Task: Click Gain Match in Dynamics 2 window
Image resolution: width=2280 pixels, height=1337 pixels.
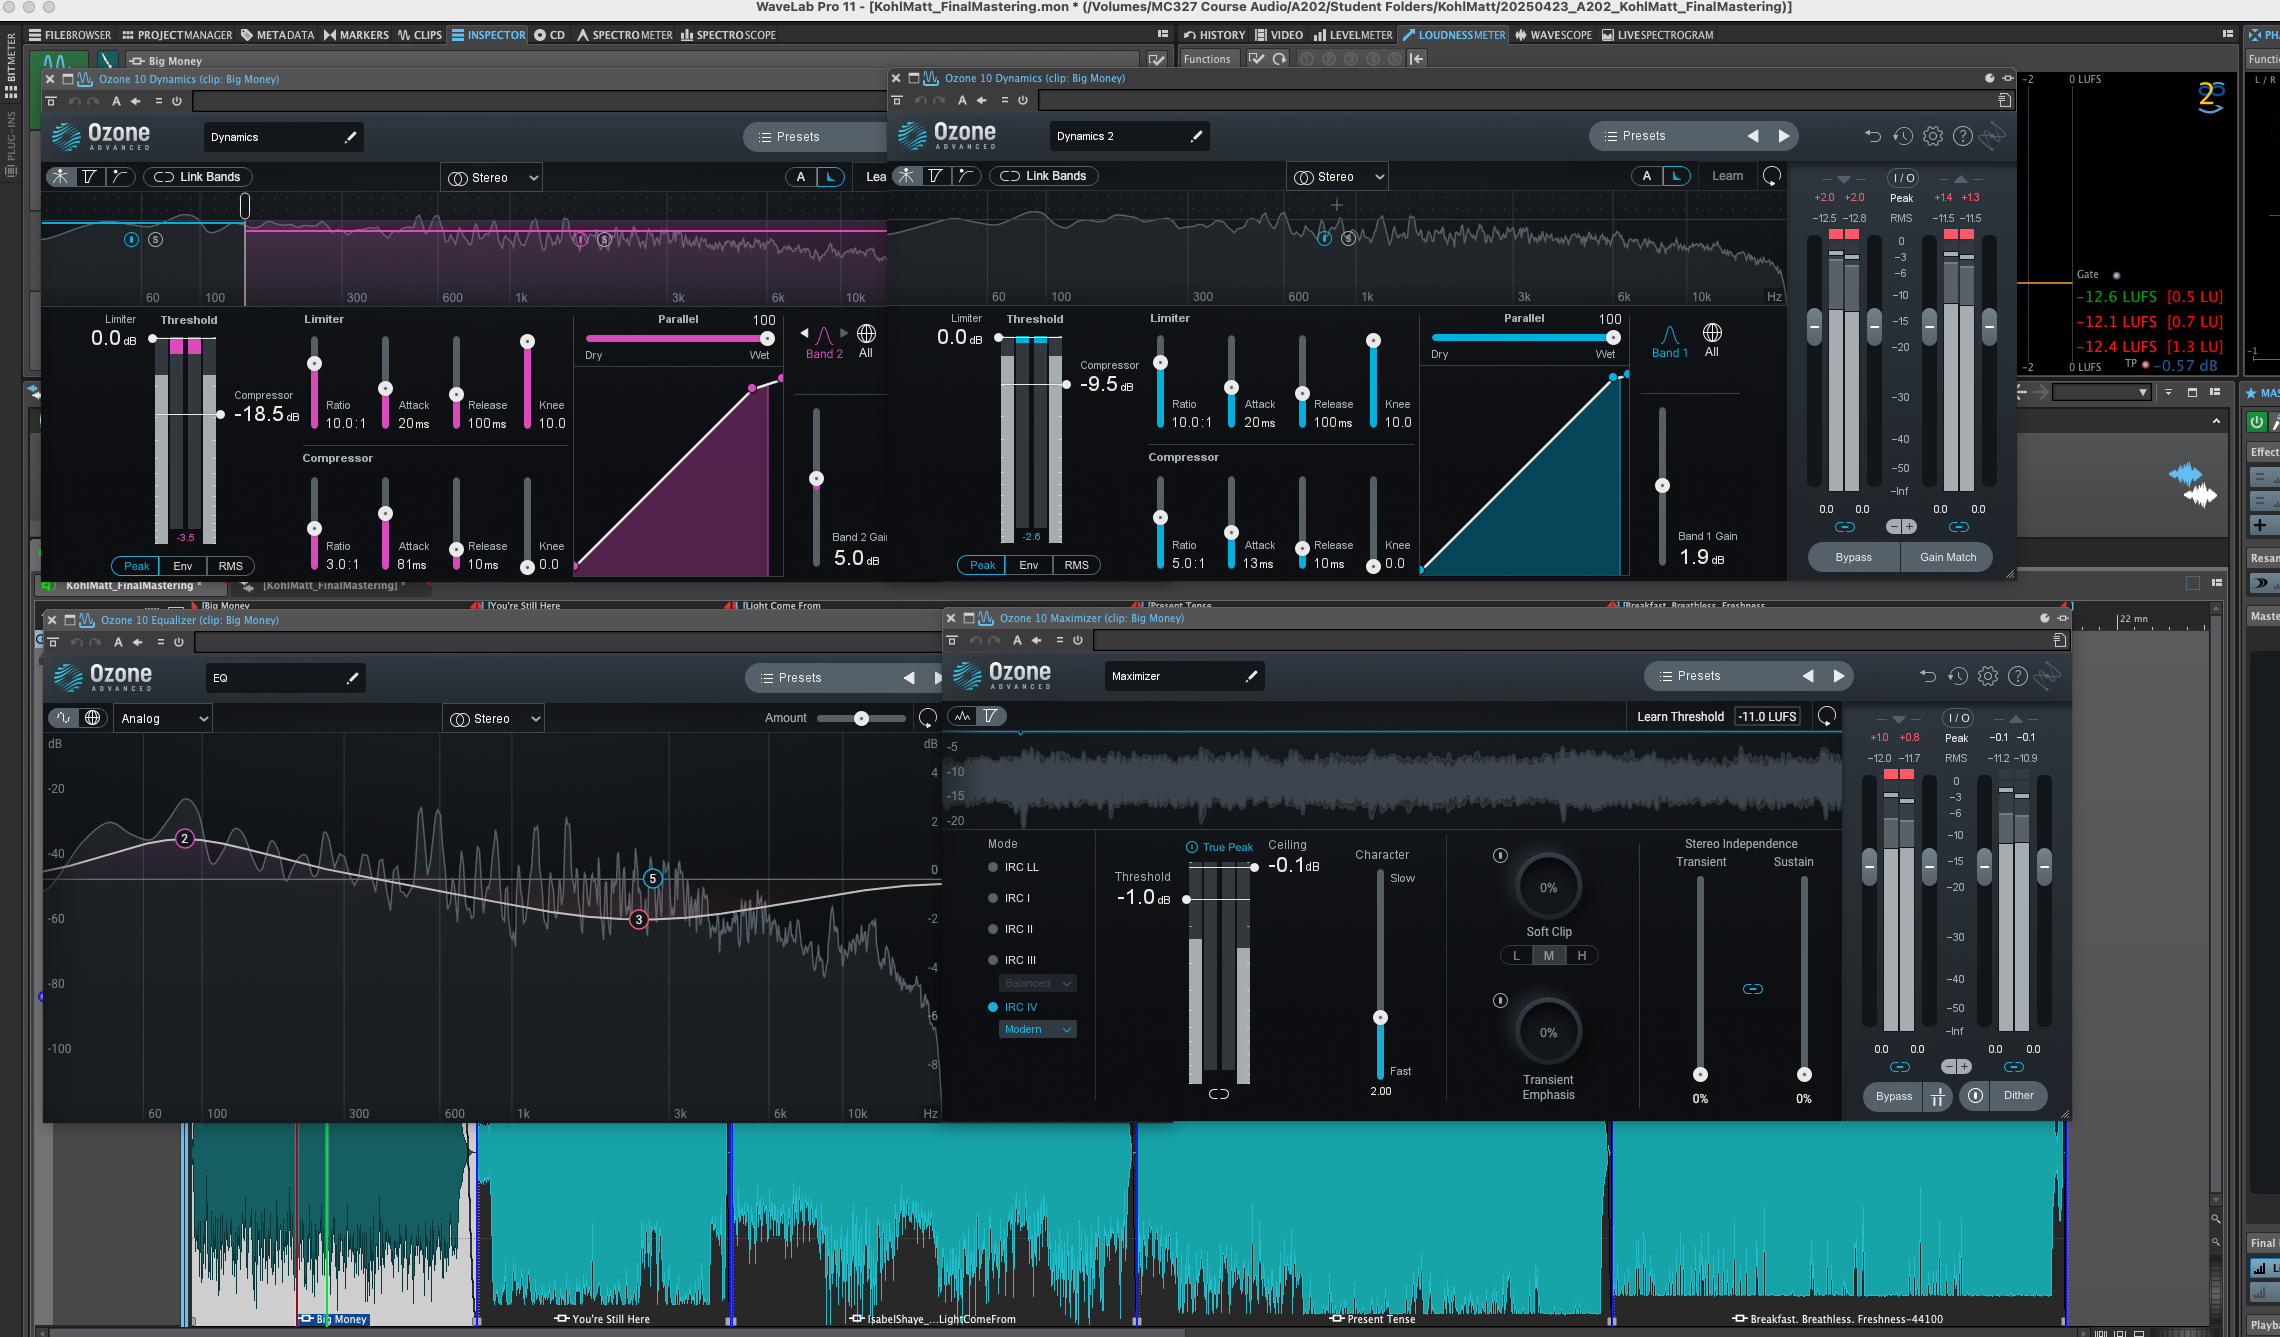Action: click(1947, 557)
